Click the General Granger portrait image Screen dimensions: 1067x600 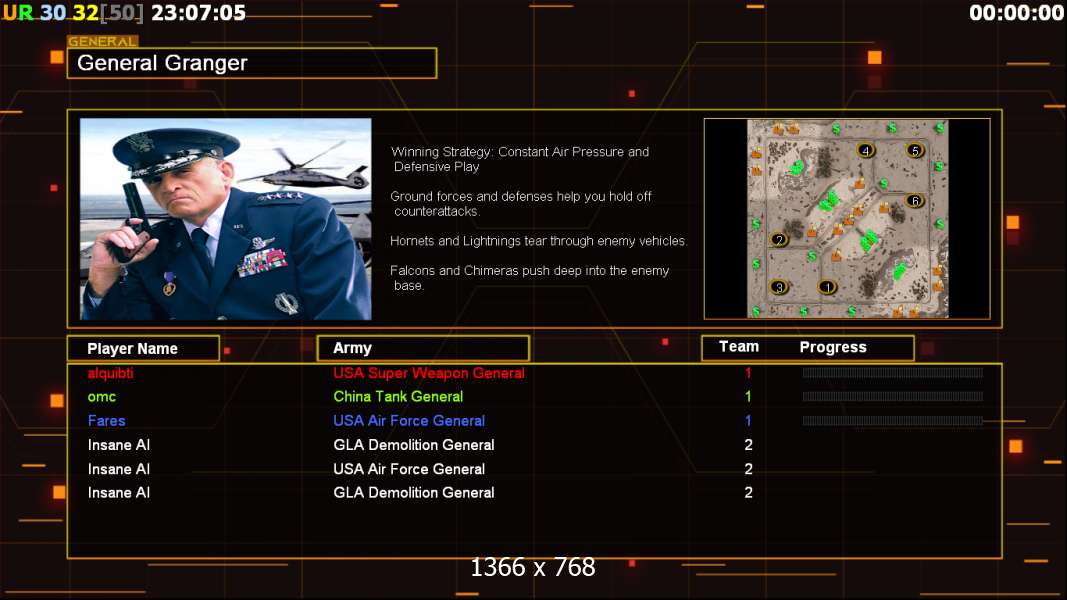coord(226,219)
